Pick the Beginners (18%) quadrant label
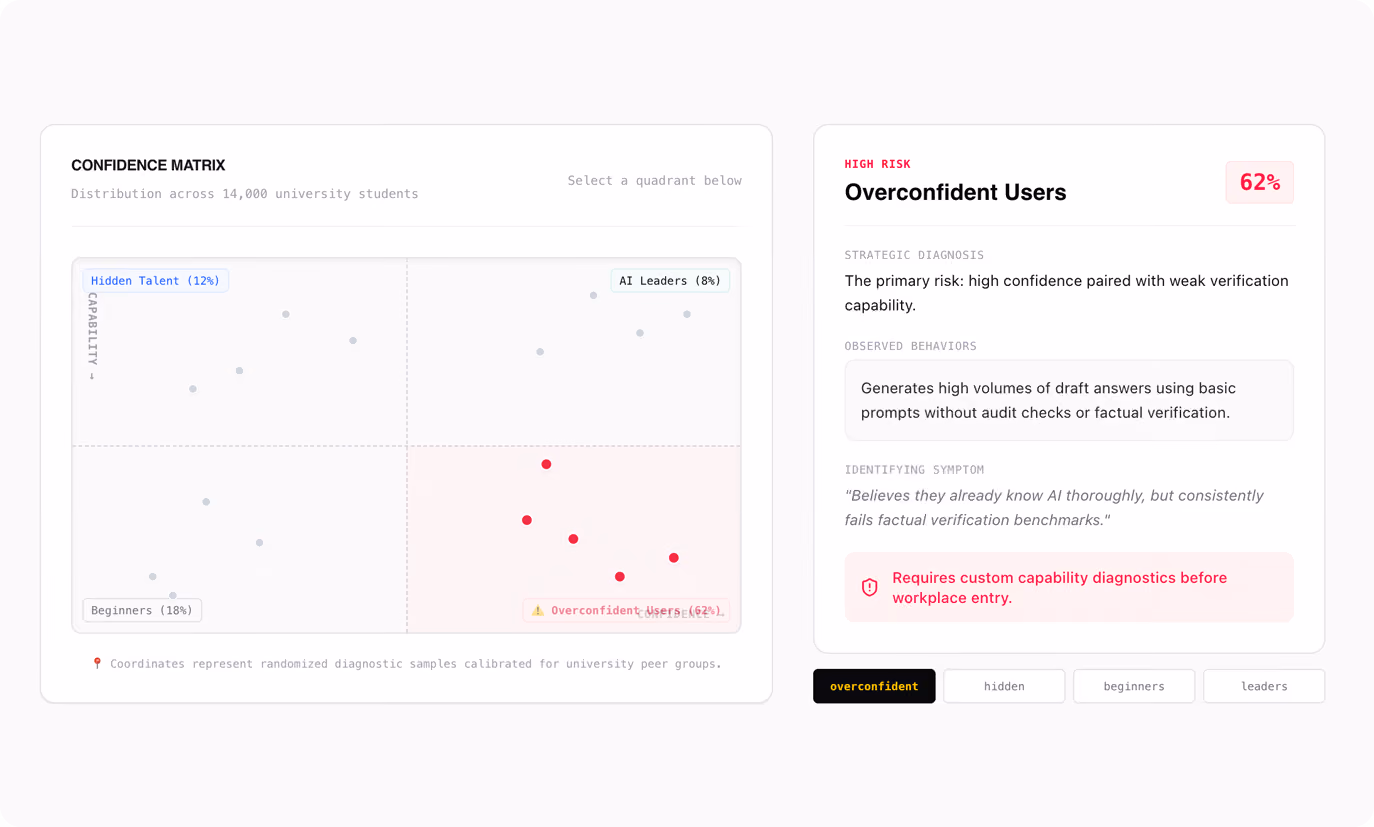This screenshot has width=1374, height=827. click(142, 610)
